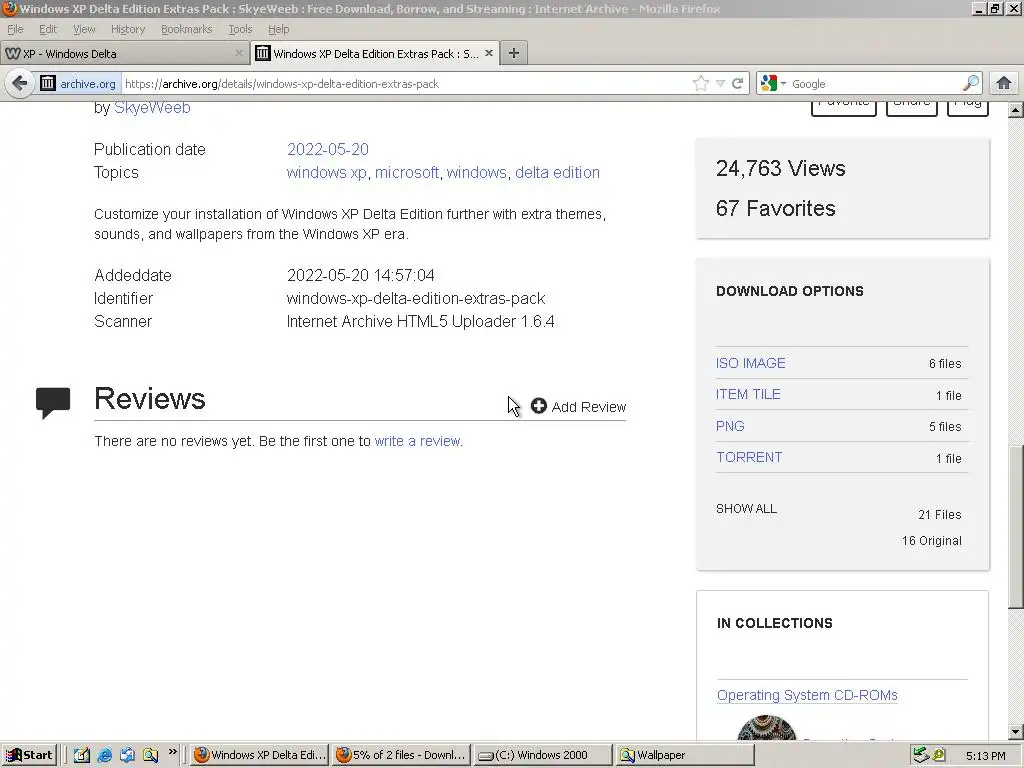The height and width of the screenshot is (768, 1024).
Task: Switch to (C:) Windows 2000 taskbar window
Action: 543,755
